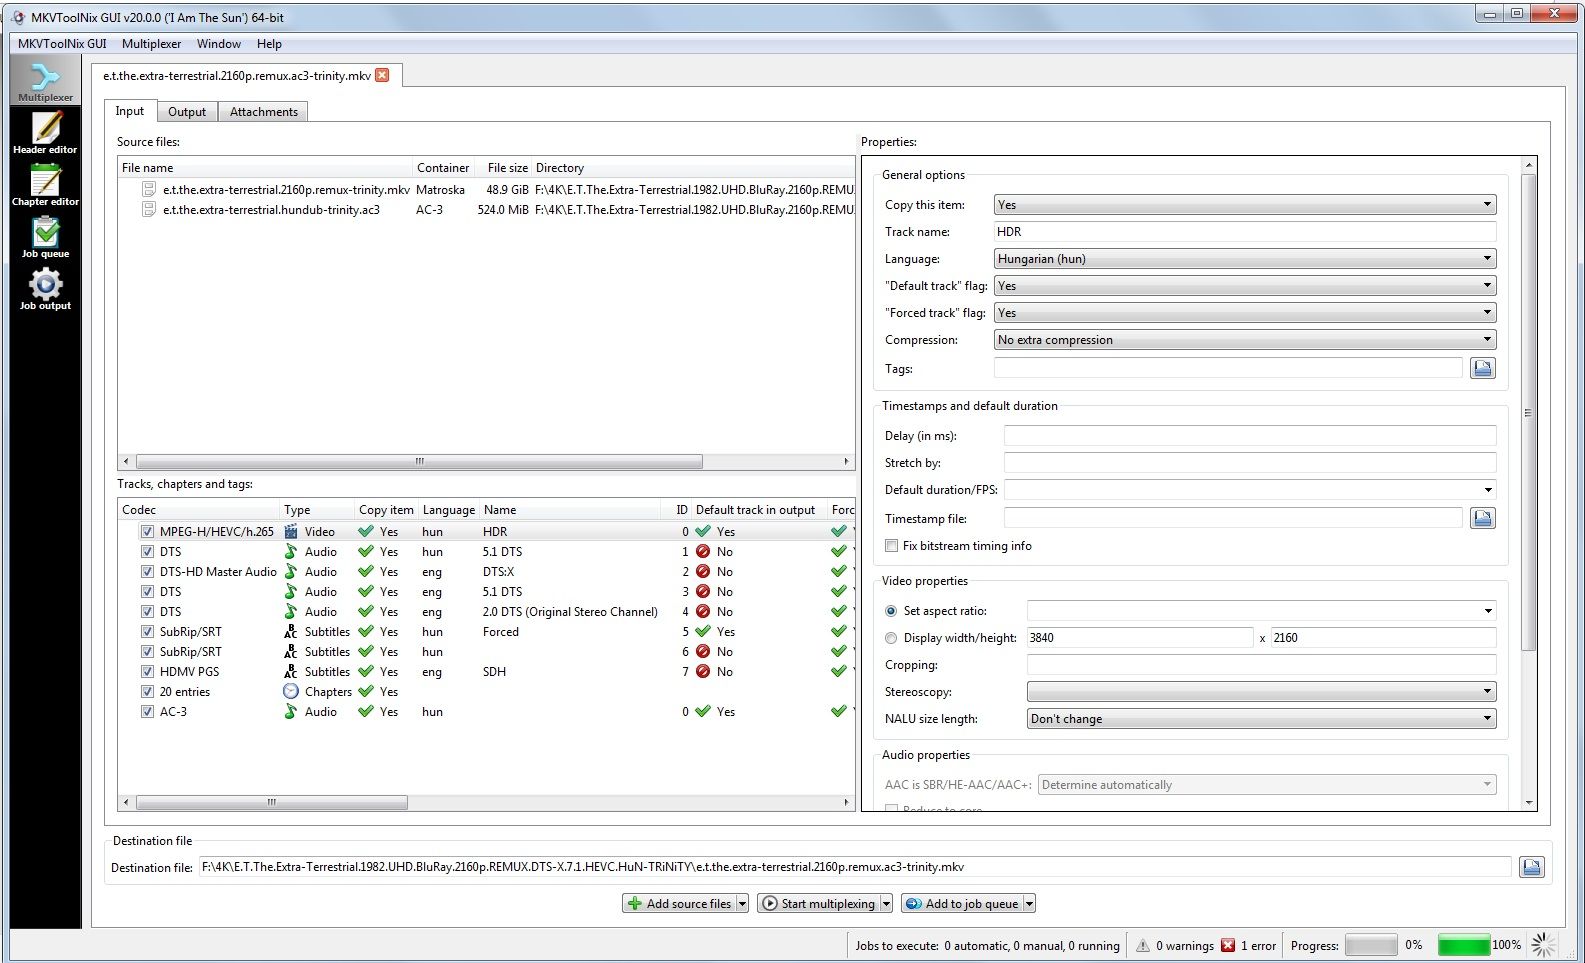The image size is (1585, 963).
Task: Close the e.t.the.extra-terrestrial mkv tab
Action: [x=382, y=75]
